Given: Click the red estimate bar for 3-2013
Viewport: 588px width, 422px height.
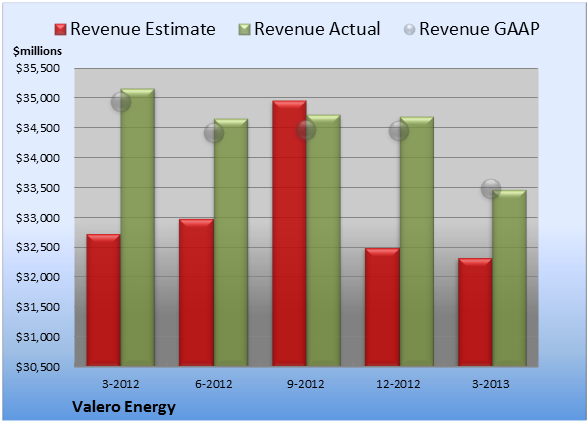Looking at the screenshot, I should [x=475, y=312].
